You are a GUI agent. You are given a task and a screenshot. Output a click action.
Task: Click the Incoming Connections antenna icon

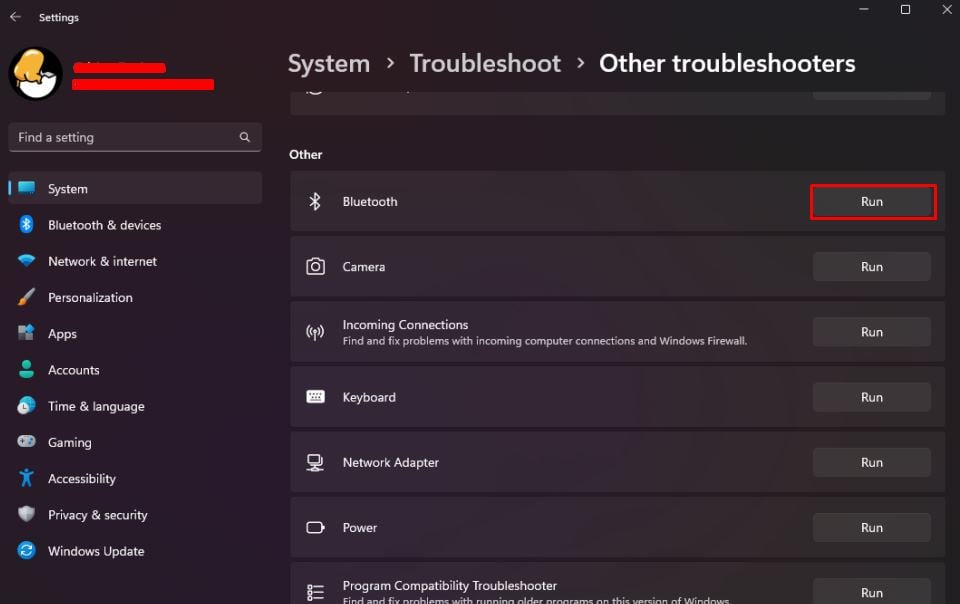315,332
